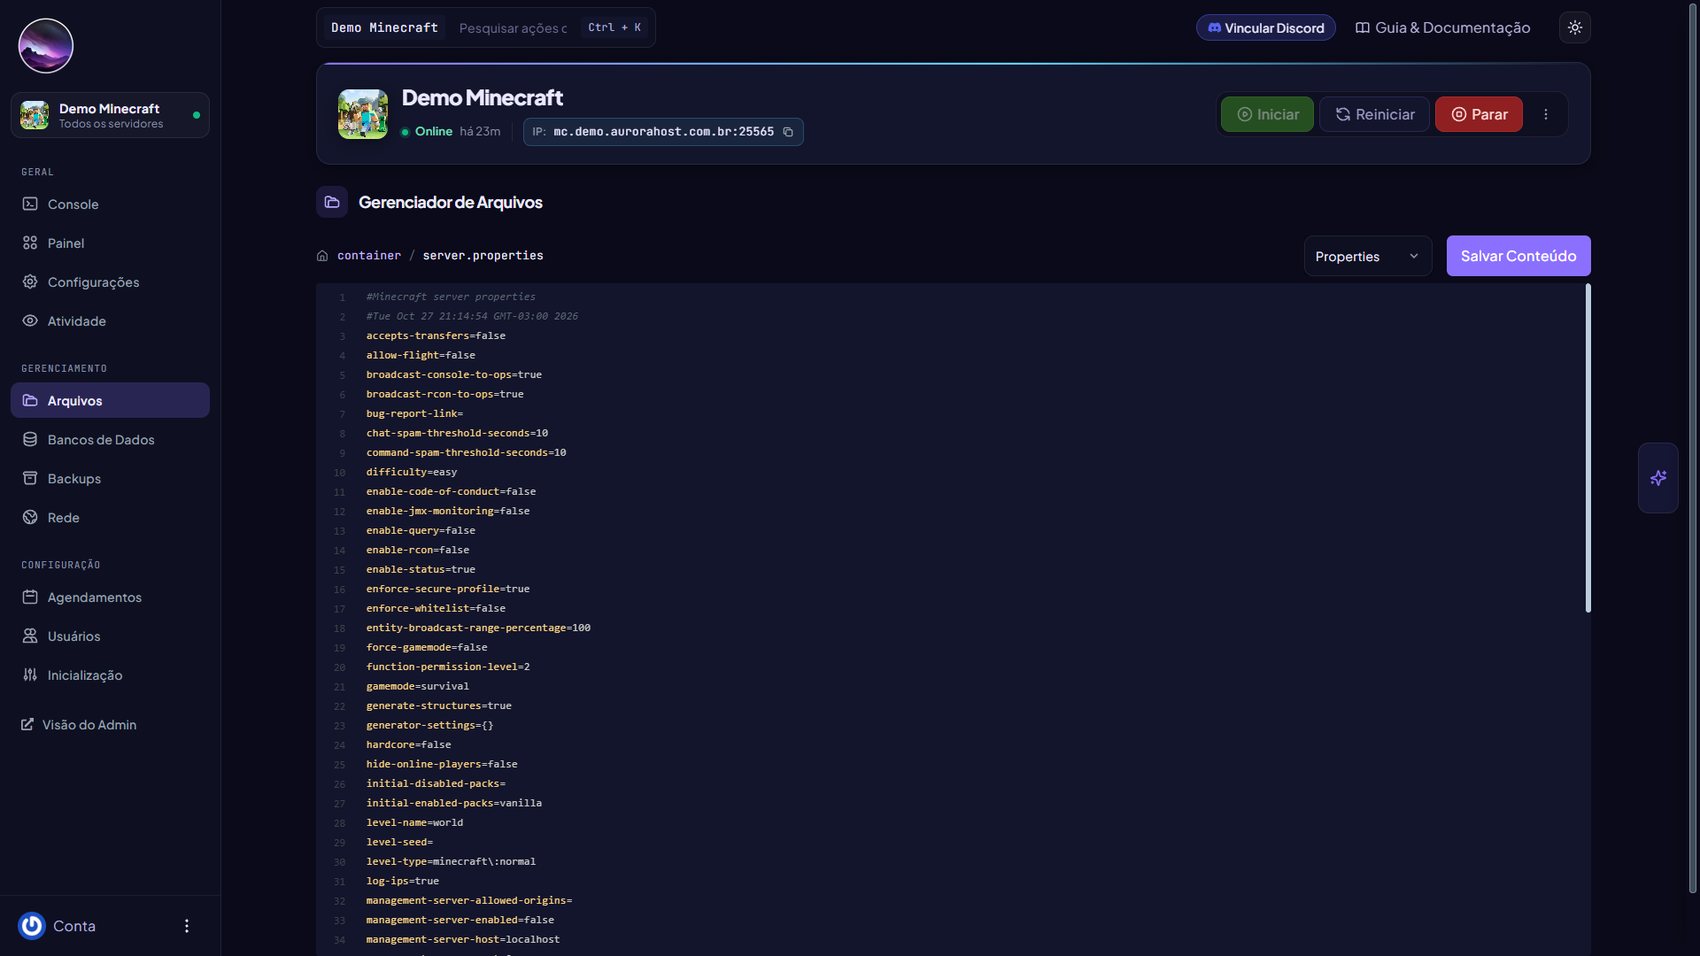
Task: Navigate to the container breadcrumb
Action: pyautogui.click(x=369, y=256)
